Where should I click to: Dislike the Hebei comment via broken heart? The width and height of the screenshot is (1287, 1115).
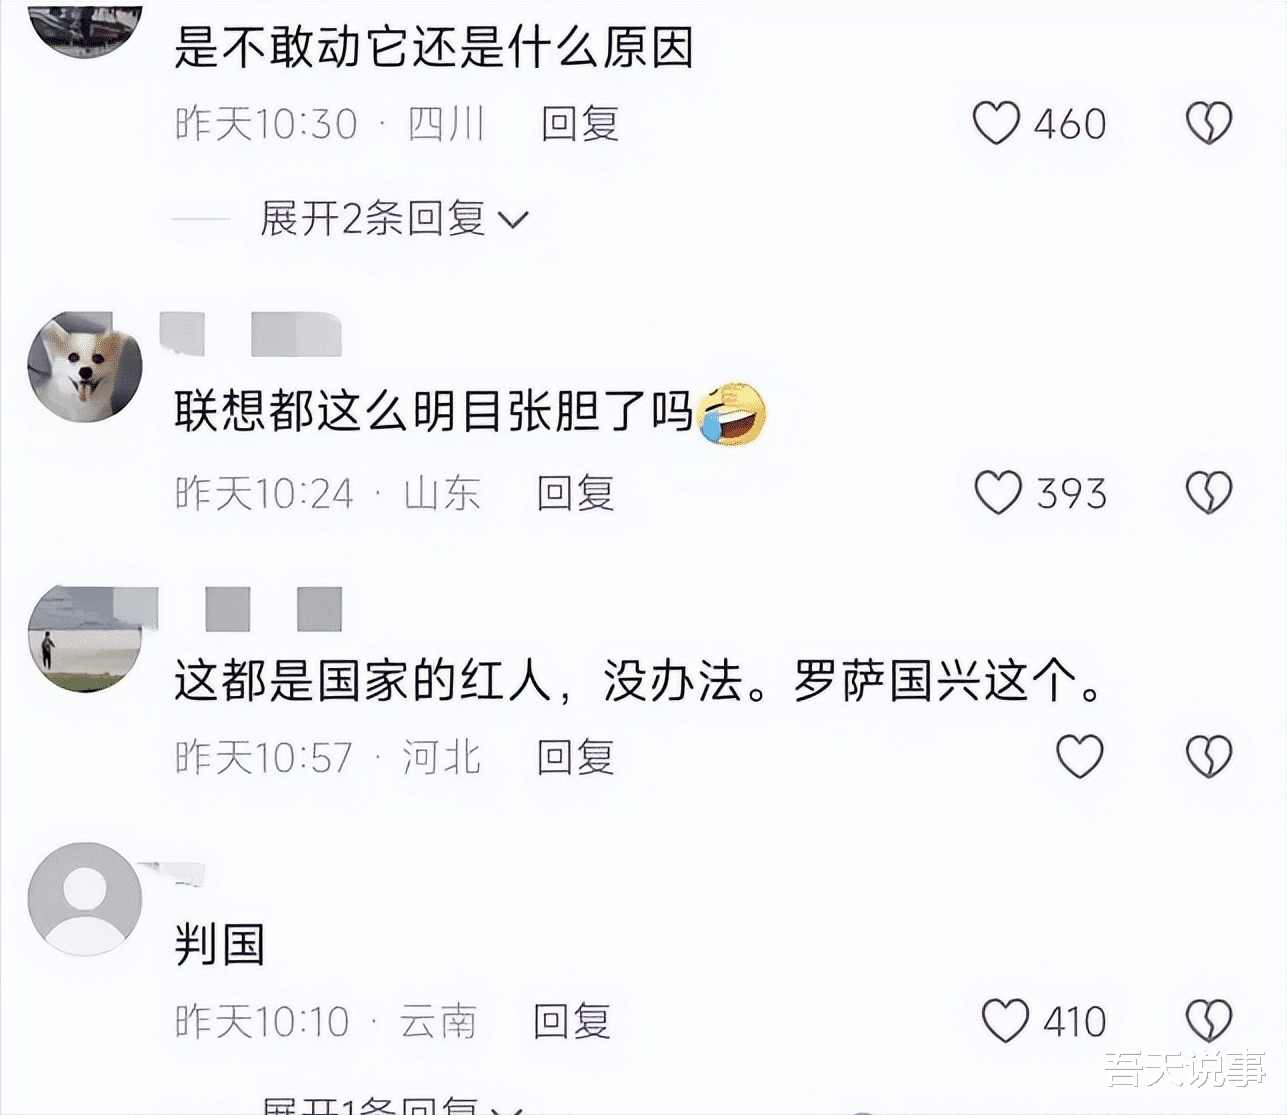(x=1209, y=757)
